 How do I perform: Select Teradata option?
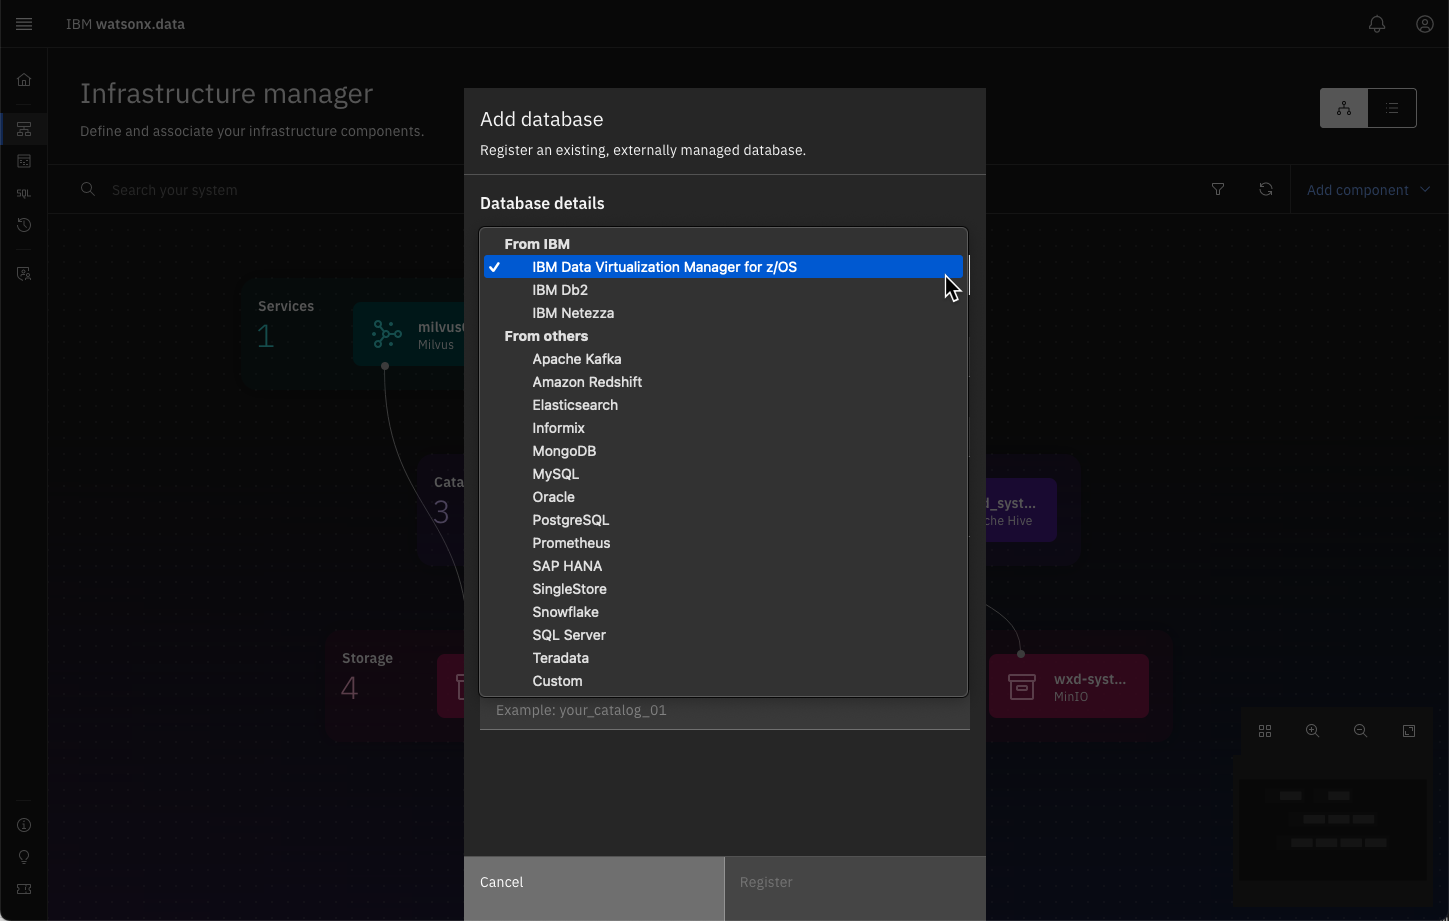click(x=723, y=658)
